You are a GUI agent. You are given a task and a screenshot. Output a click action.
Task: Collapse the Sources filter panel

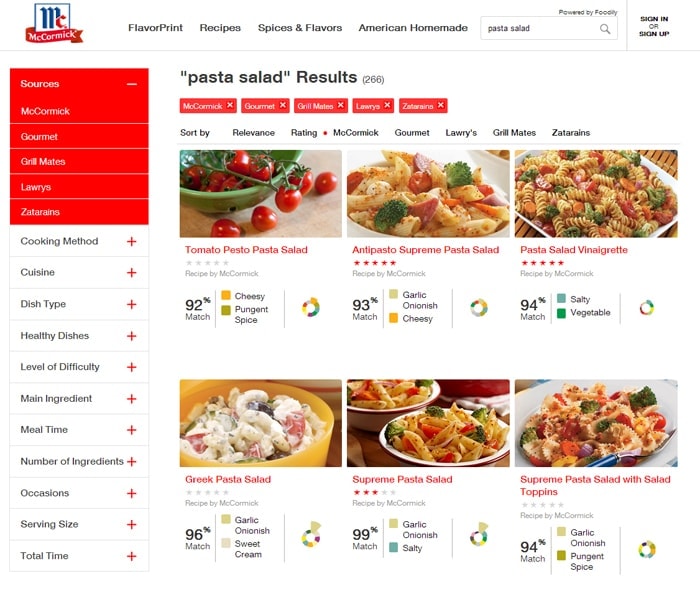(x=132, y=84)
